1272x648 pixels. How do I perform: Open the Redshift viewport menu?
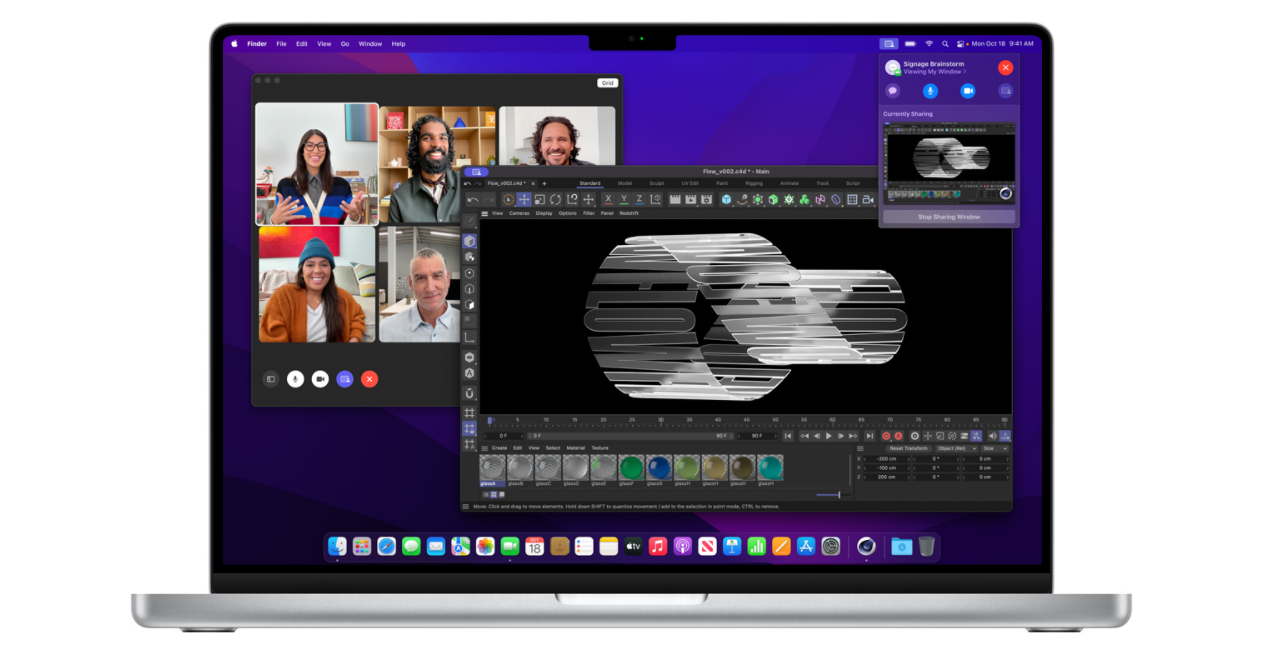[x=629, y=213]
